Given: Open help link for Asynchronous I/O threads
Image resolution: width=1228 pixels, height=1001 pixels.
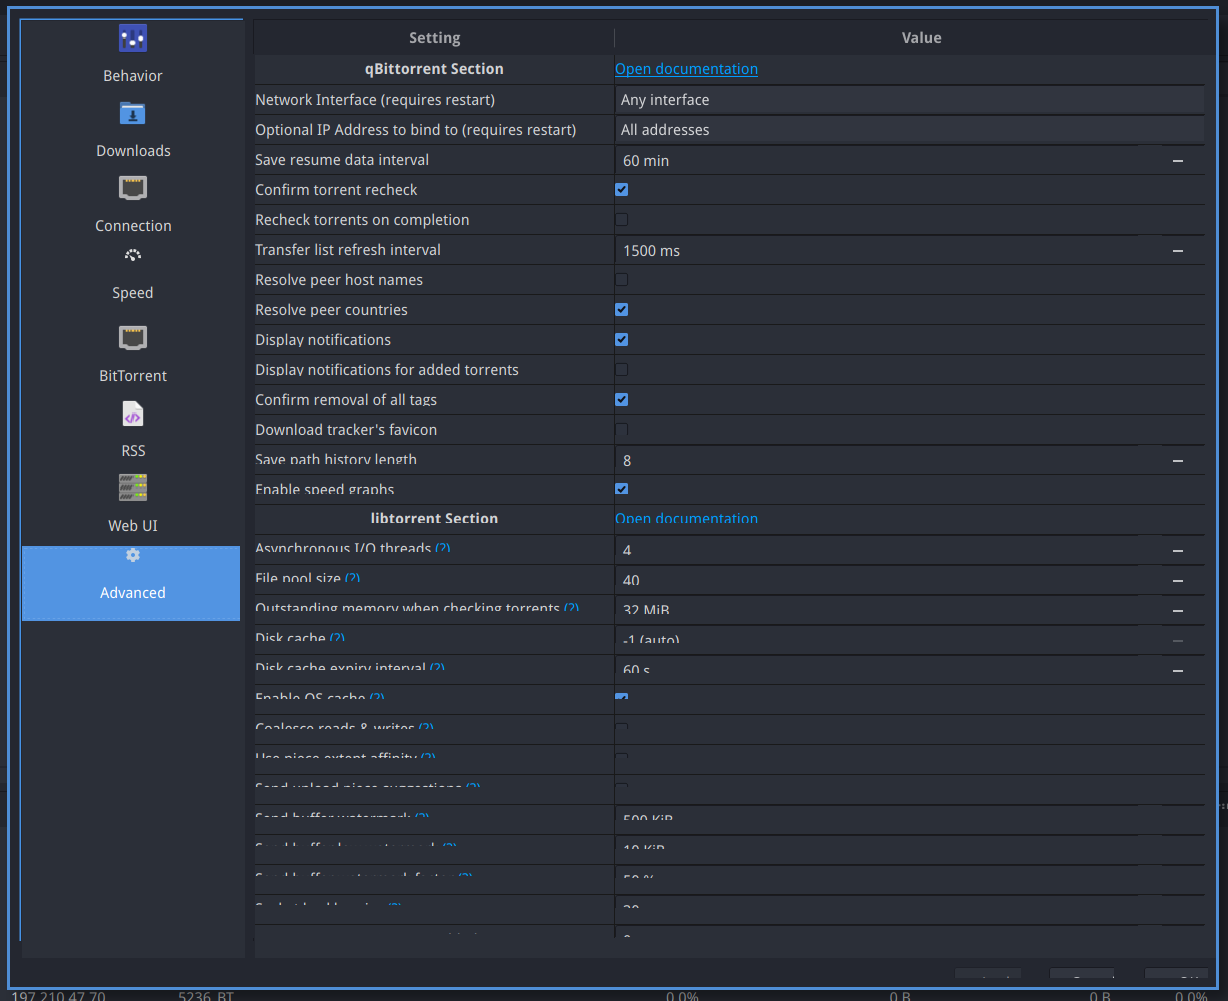Looking at the screenshot, I should pos(443,548).
